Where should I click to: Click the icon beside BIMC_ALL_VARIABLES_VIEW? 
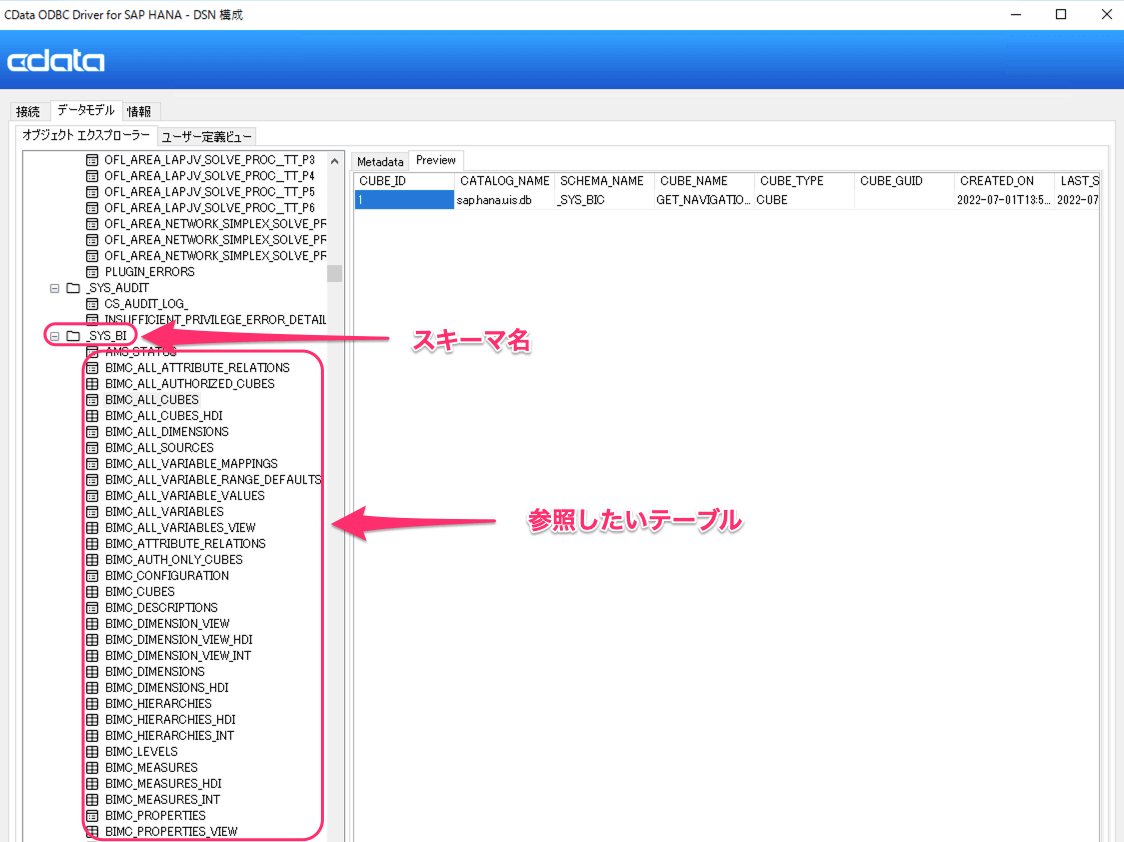tap(92, 527)
